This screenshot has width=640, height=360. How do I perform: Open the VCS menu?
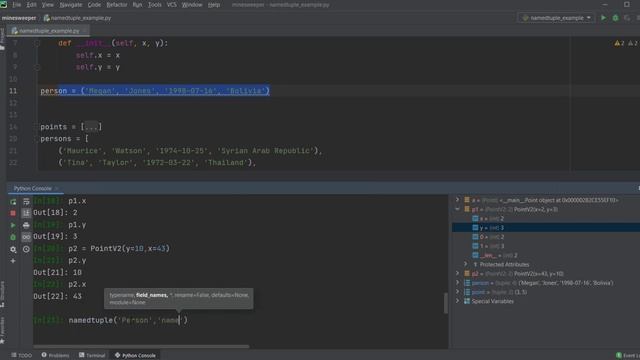(x=172, y=5)
